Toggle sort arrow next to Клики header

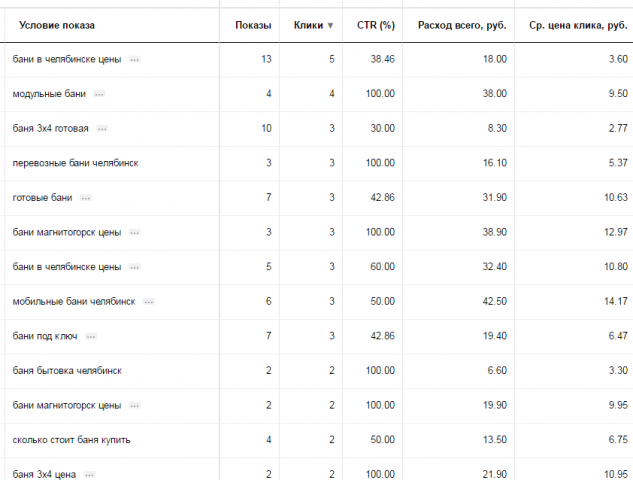(330, 25)
